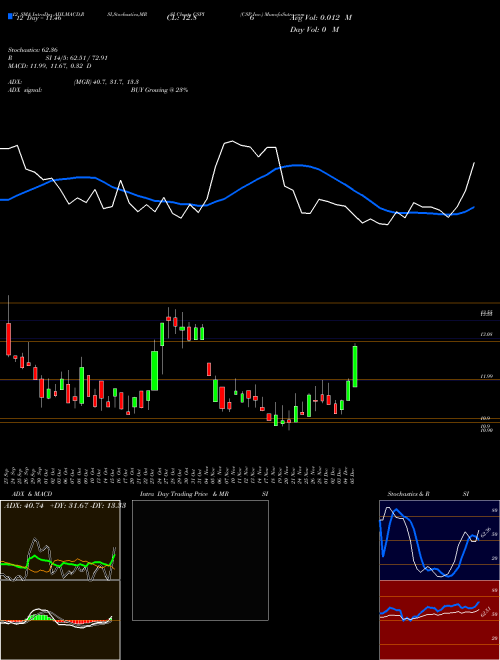
Task: Click the 'Stochastics & R' panel title
Action: [x=408, y=494]
